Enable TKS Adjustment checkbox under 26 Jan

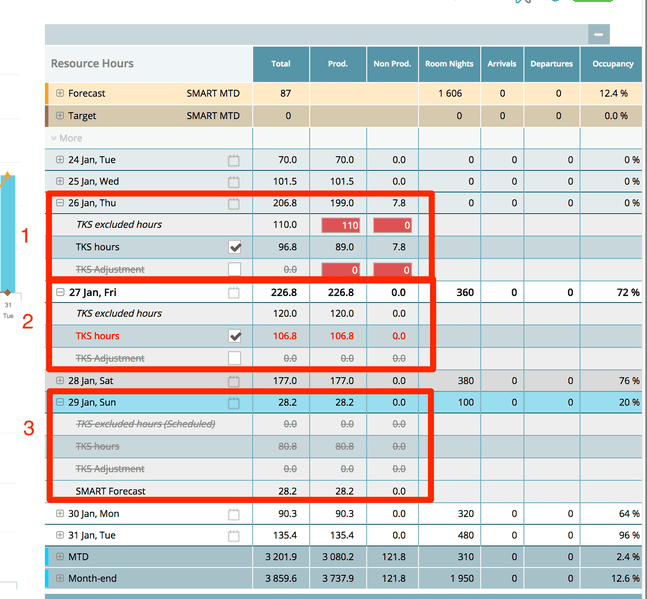[234, 269]
